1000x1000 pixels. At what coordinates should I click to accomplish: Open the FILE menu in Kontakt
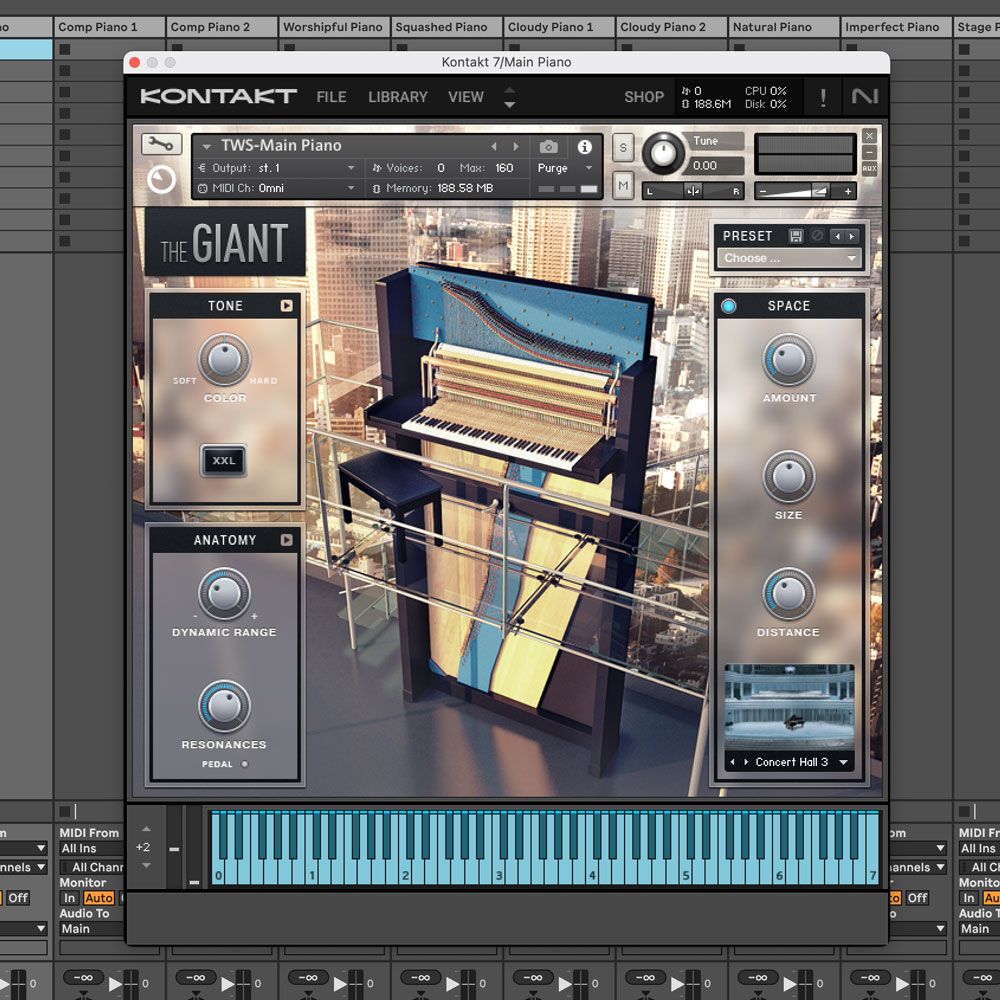pyautogui.click(x=331, y=97)
